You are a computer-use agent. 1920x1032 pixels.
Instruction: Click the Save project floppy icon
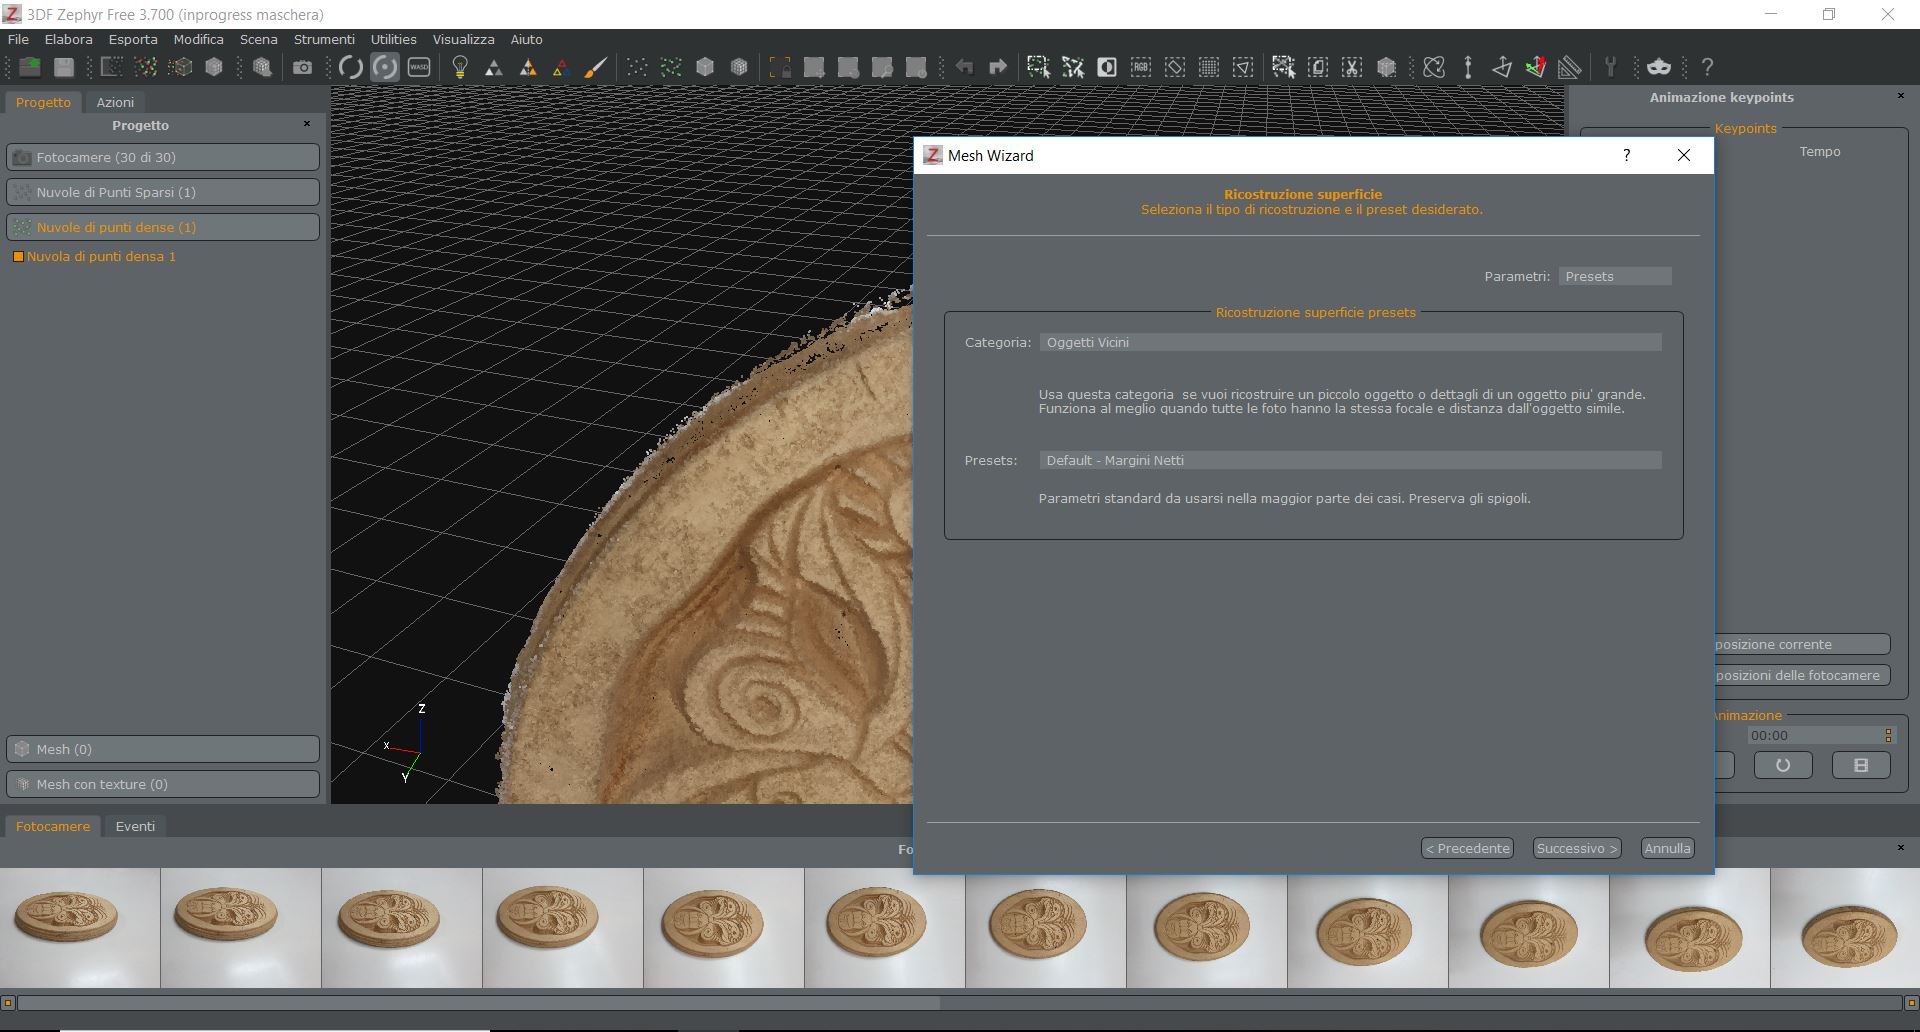tap(64, 67)
